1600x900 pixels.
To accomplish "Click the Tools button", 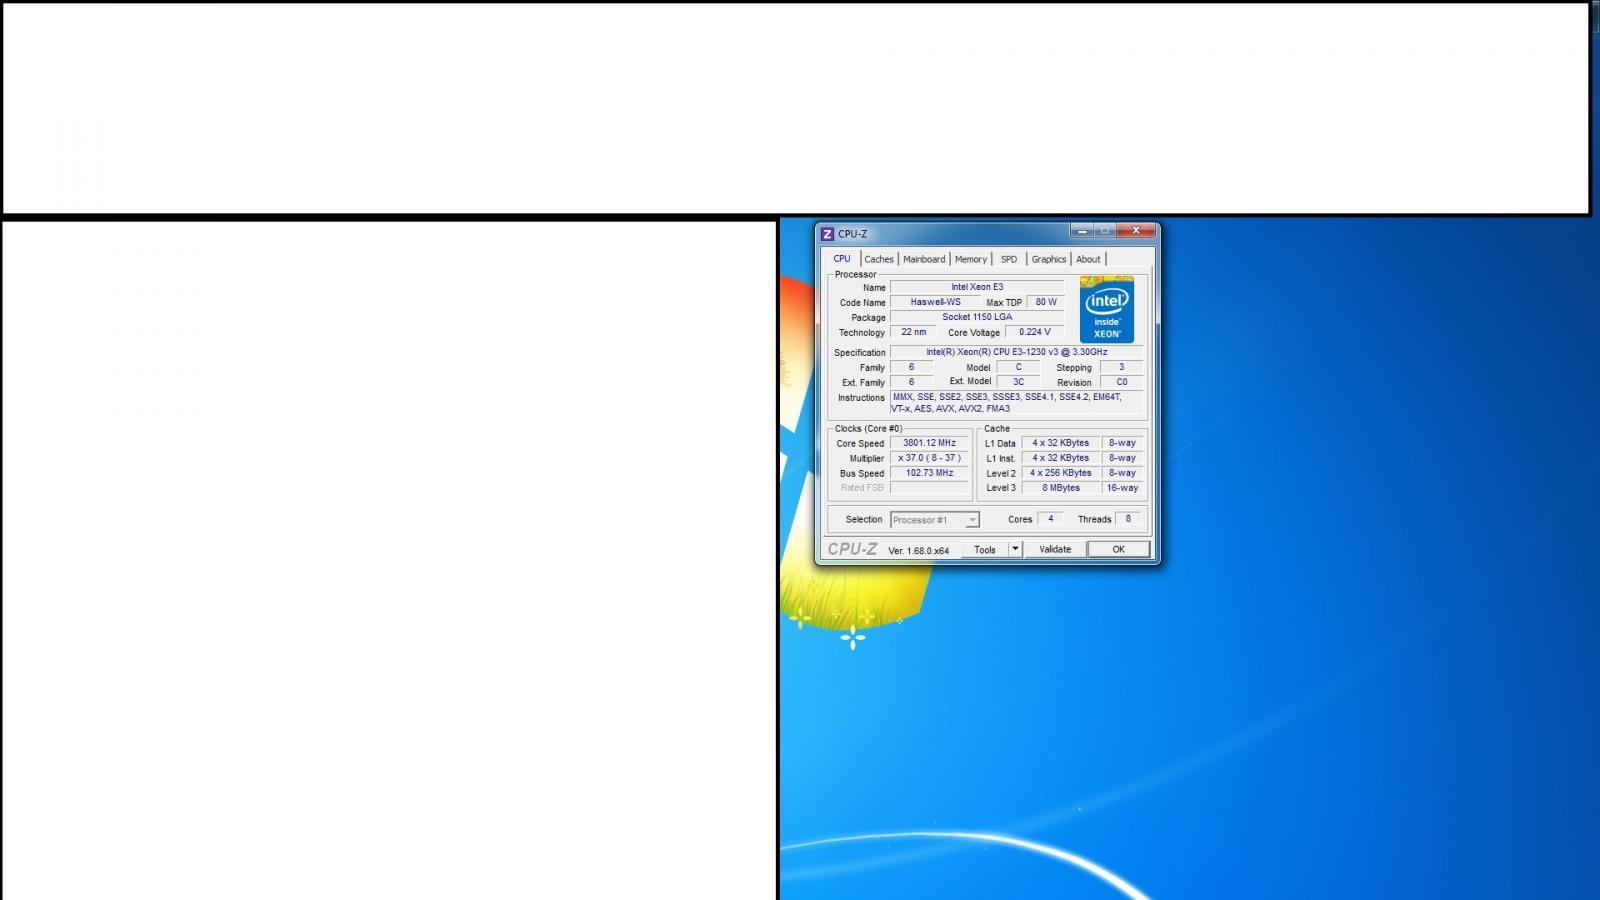I will [x=985, y=549].
